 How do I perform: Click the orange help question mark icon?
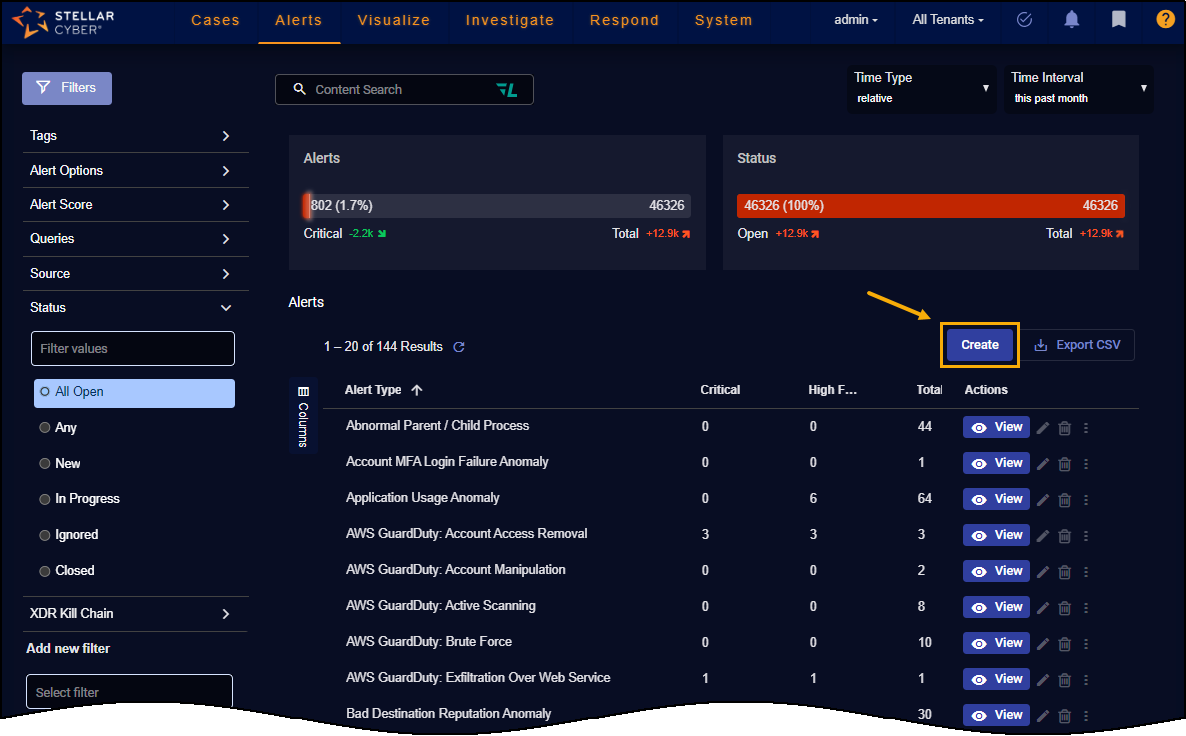point(1165,20)
